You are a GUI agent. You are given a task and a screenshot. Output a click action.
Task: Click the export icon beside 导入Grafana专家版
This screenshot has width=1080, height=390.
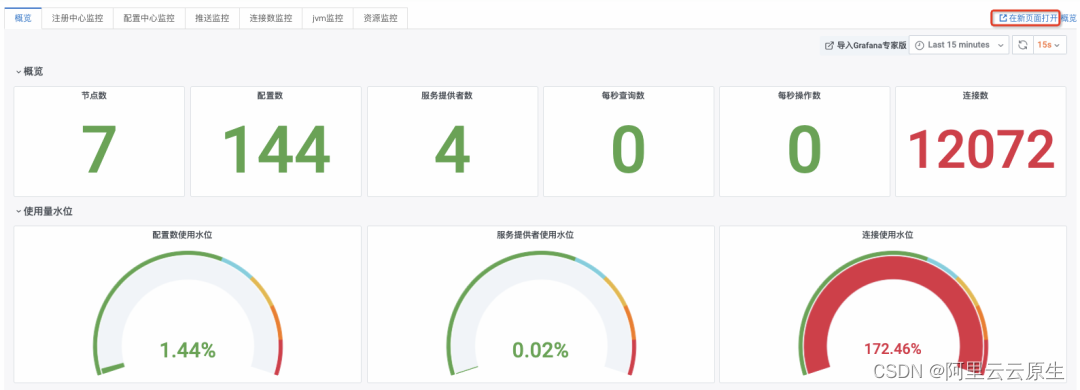click(x=829, y=45)
